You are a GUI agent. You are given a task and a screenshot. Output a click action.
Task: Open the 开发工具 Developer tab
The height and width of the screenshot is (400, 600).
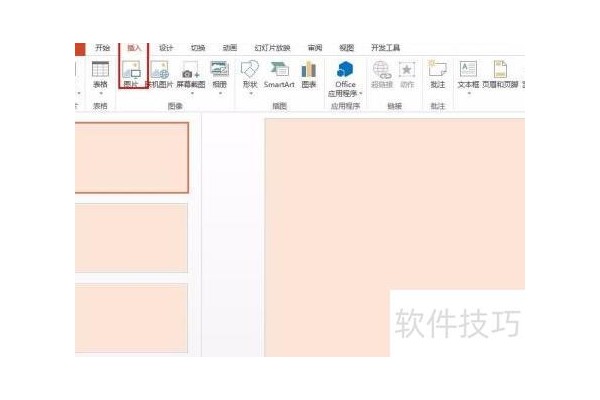click(x=385, y=47)
